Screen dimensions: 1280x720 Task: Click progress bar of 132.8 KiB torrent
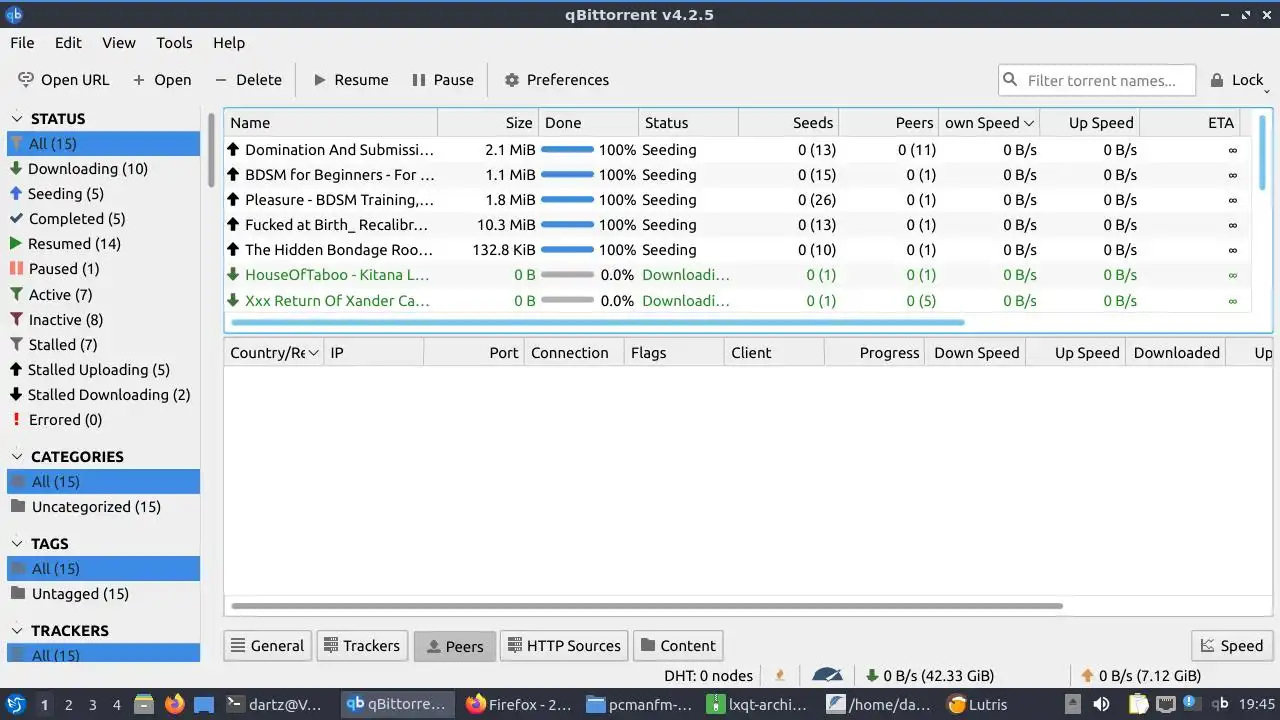[x=567, y=250]
